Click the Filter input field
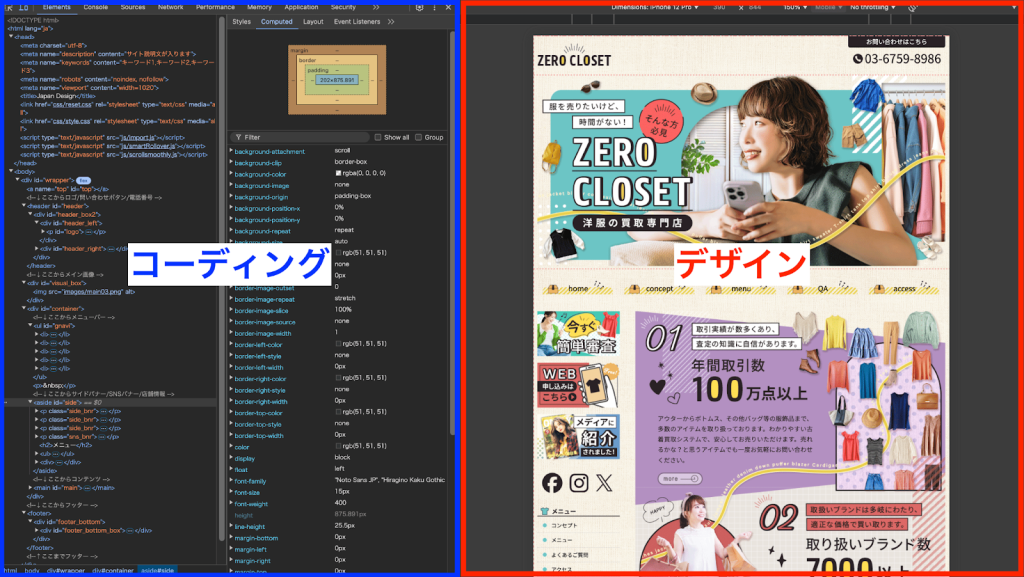1024x577 pixels. click(x=300, y=137)
